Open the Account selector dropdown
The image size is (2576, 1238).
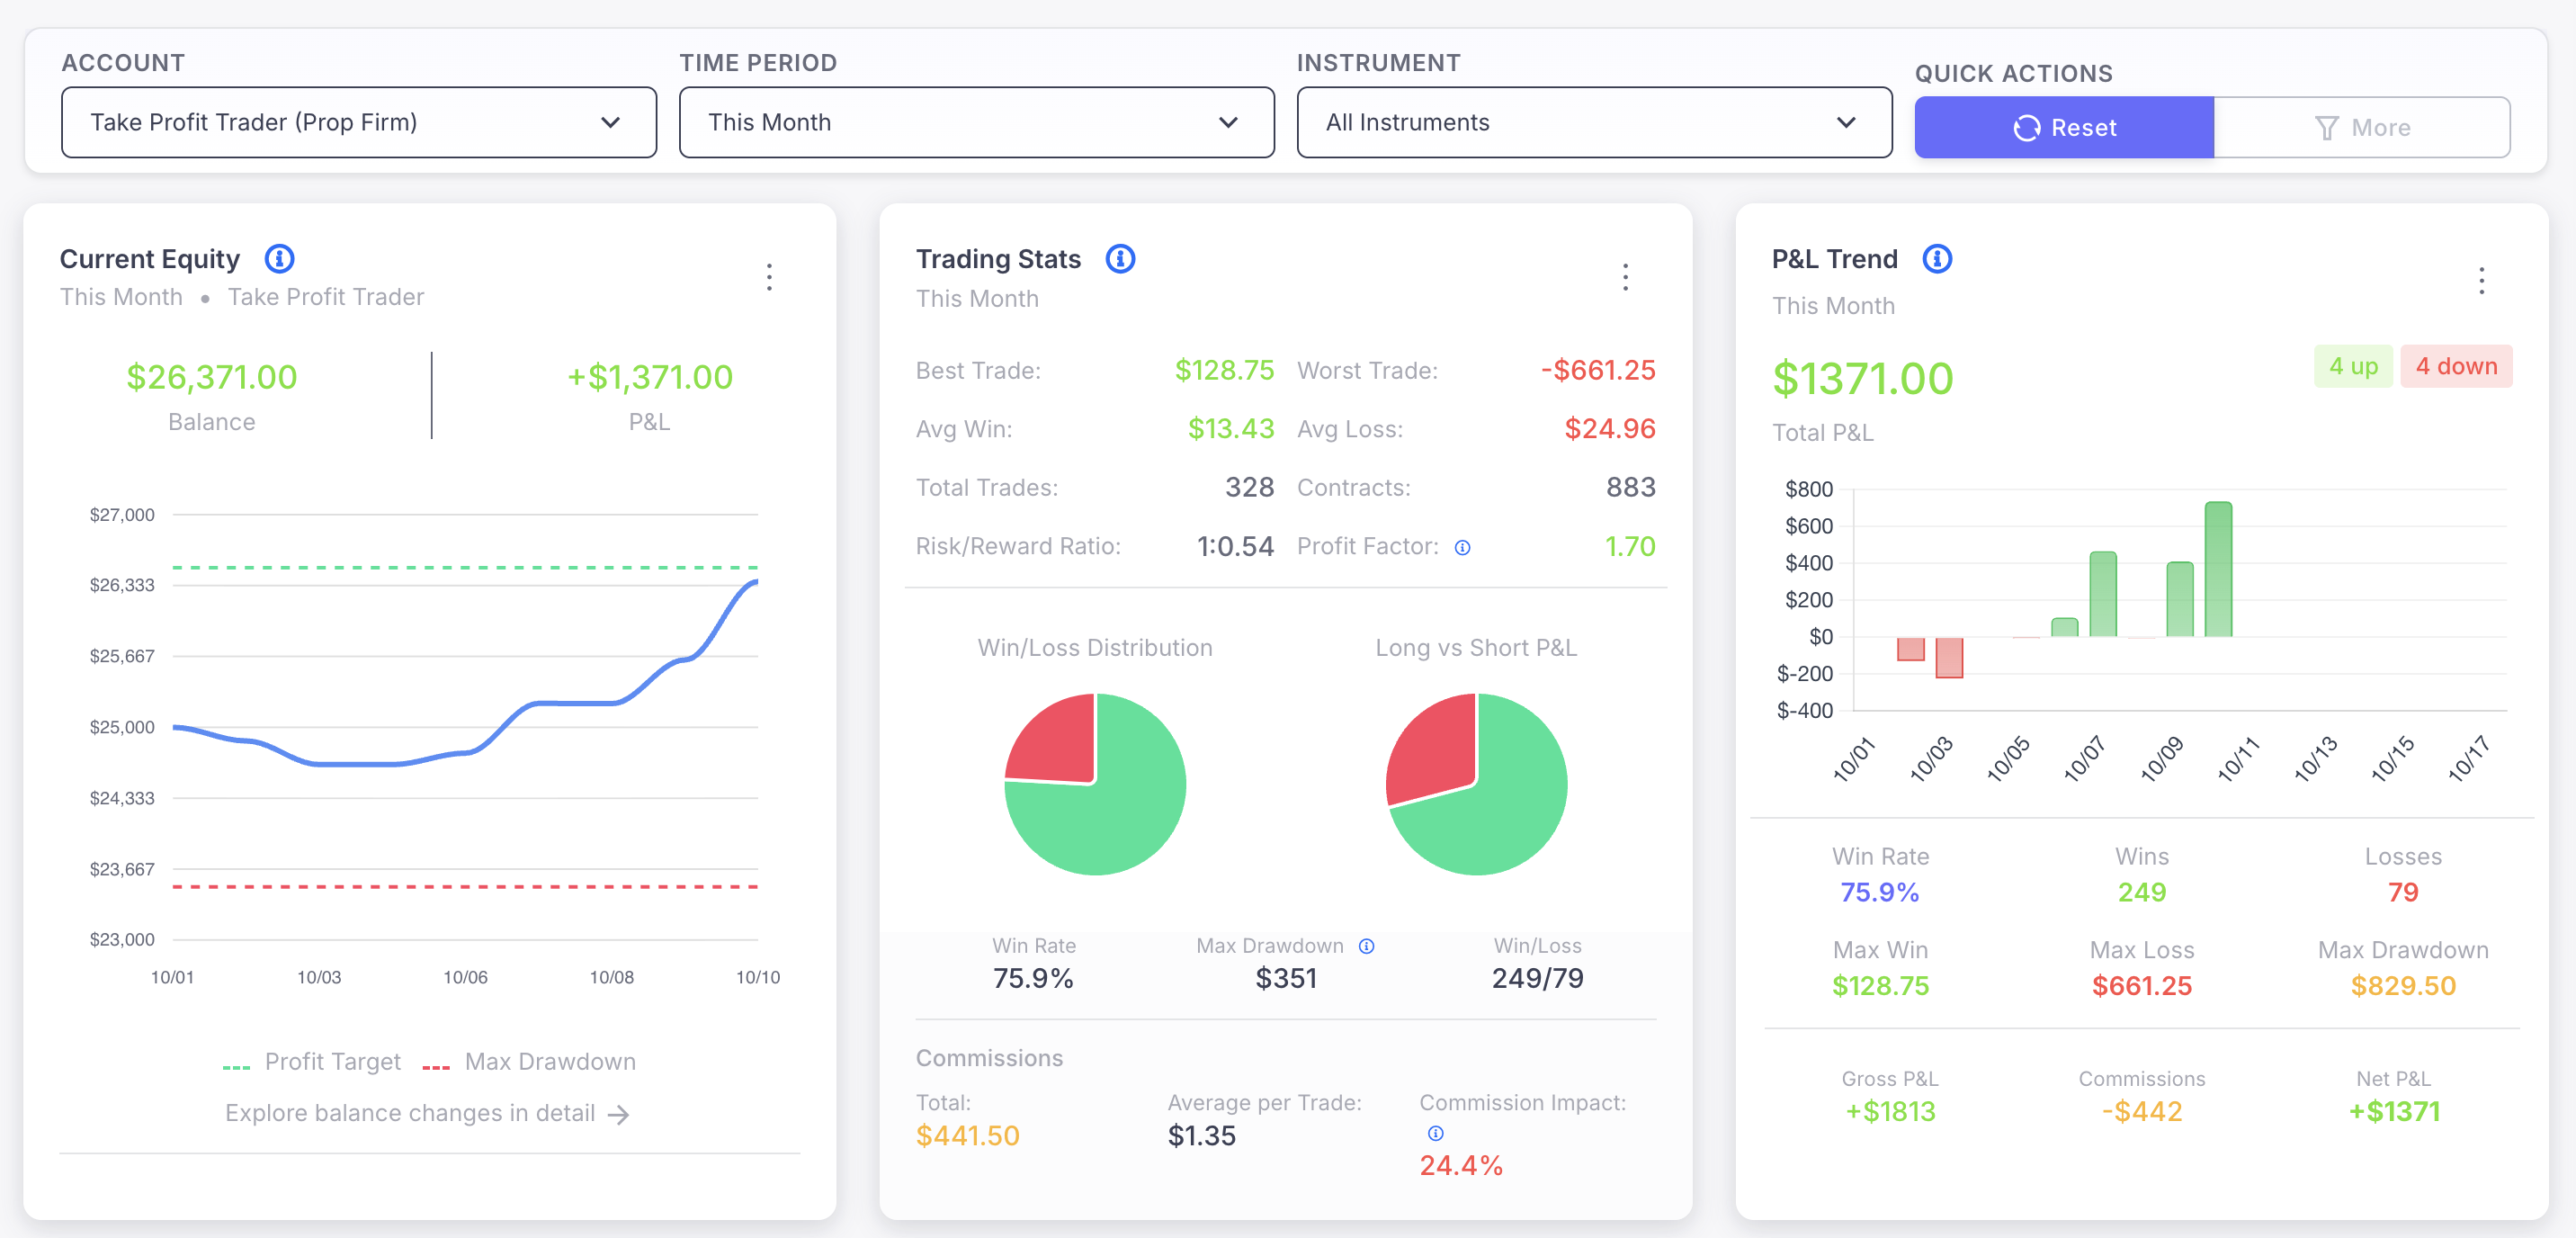359,122
